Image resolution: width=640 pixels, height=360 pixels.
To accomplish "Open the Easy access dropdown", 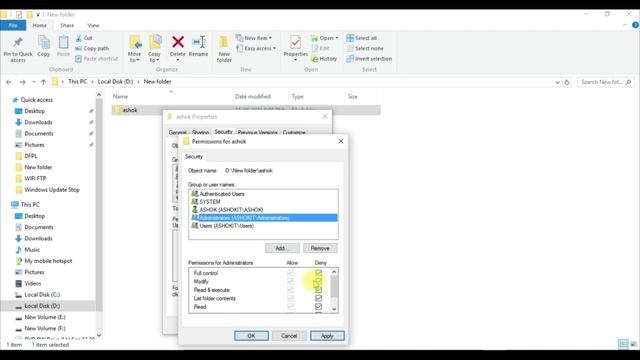I will coord(256,48).
